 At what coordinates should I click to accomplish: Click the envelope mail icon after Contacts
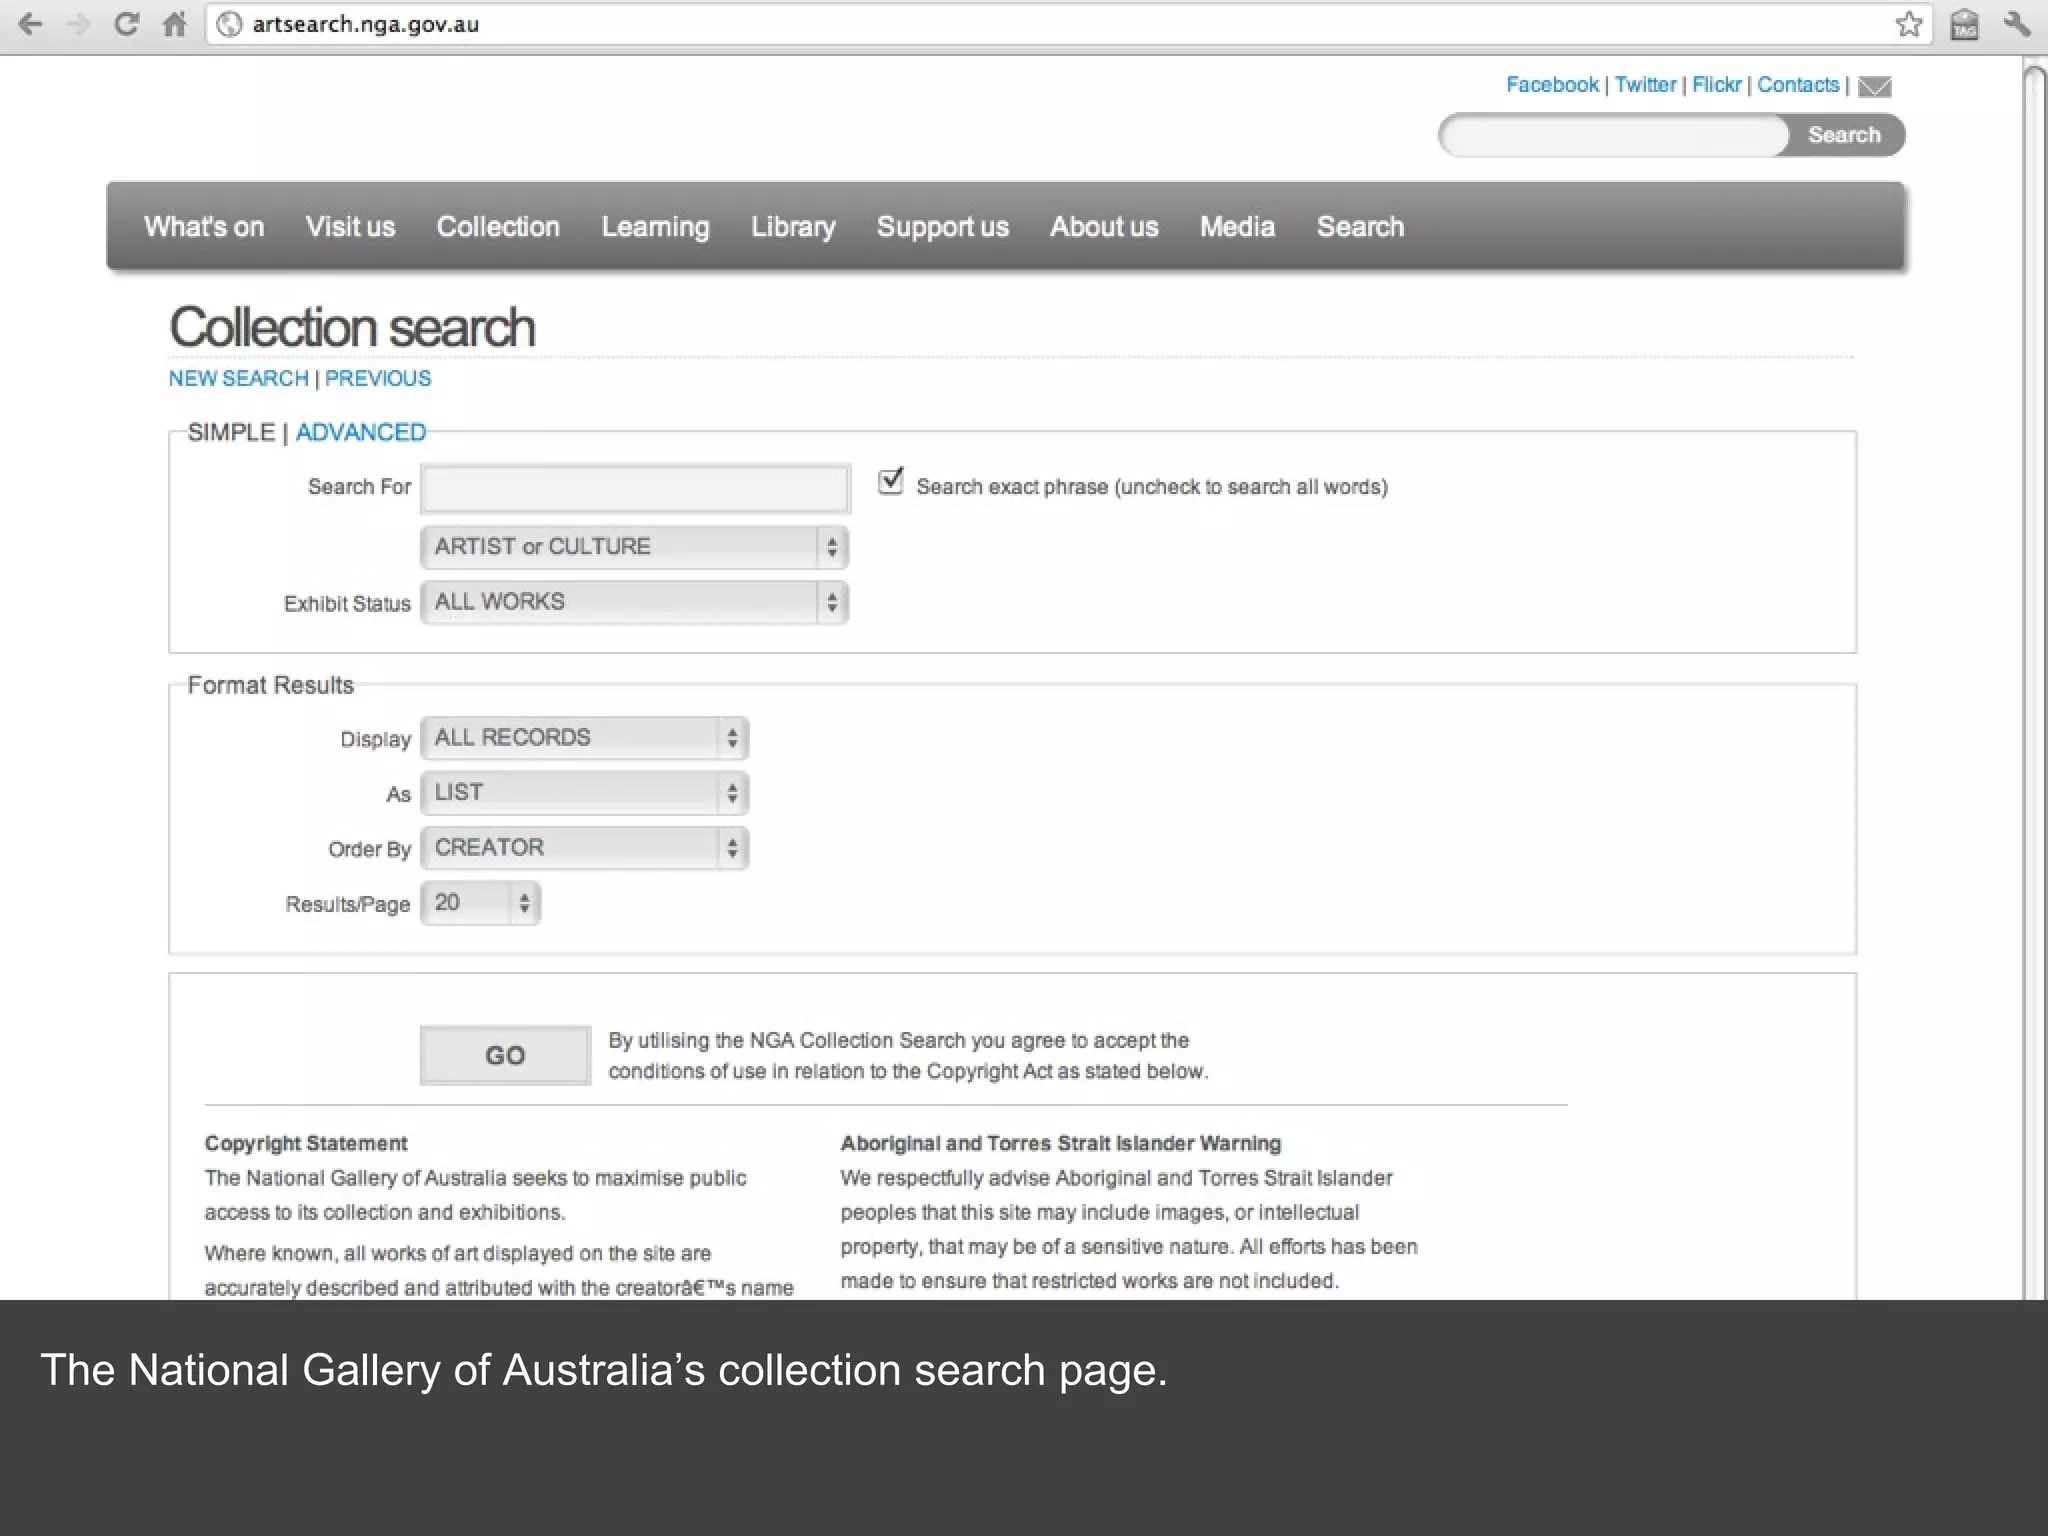point(1874,87)
